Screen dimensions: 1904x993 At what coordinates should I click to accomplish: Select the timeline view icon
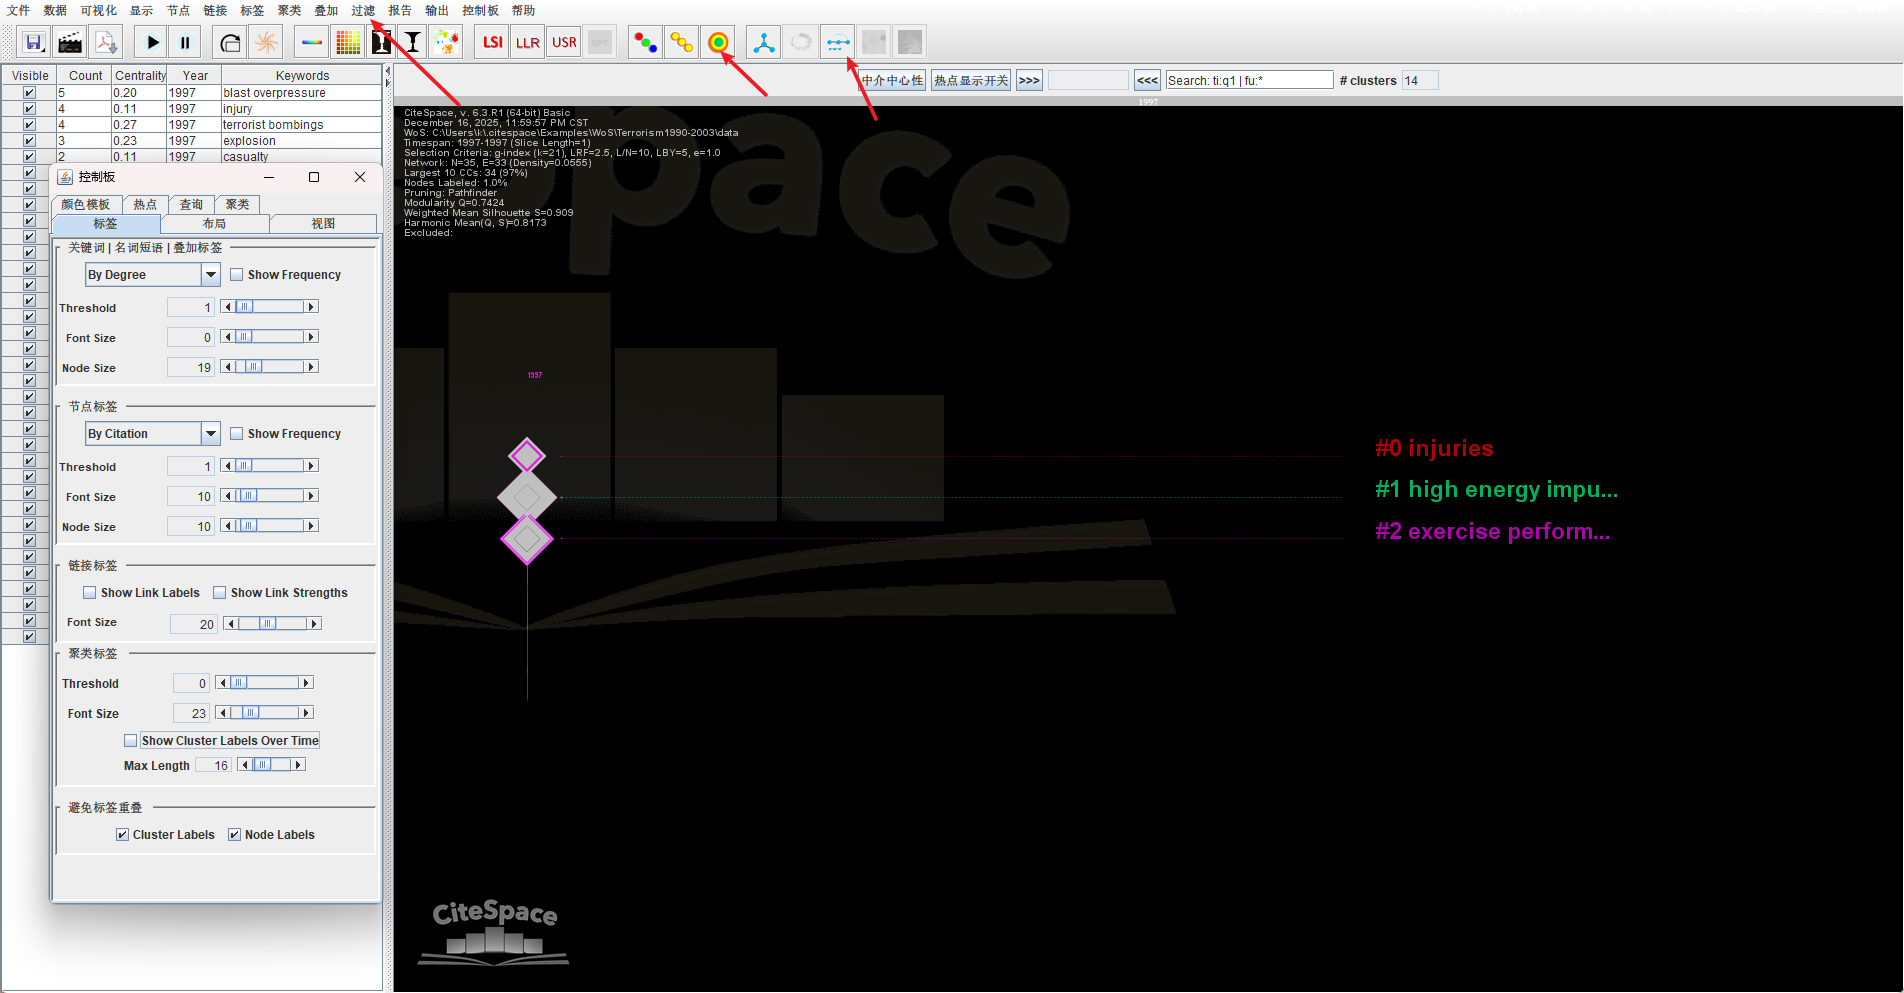(x=837, y=41)
